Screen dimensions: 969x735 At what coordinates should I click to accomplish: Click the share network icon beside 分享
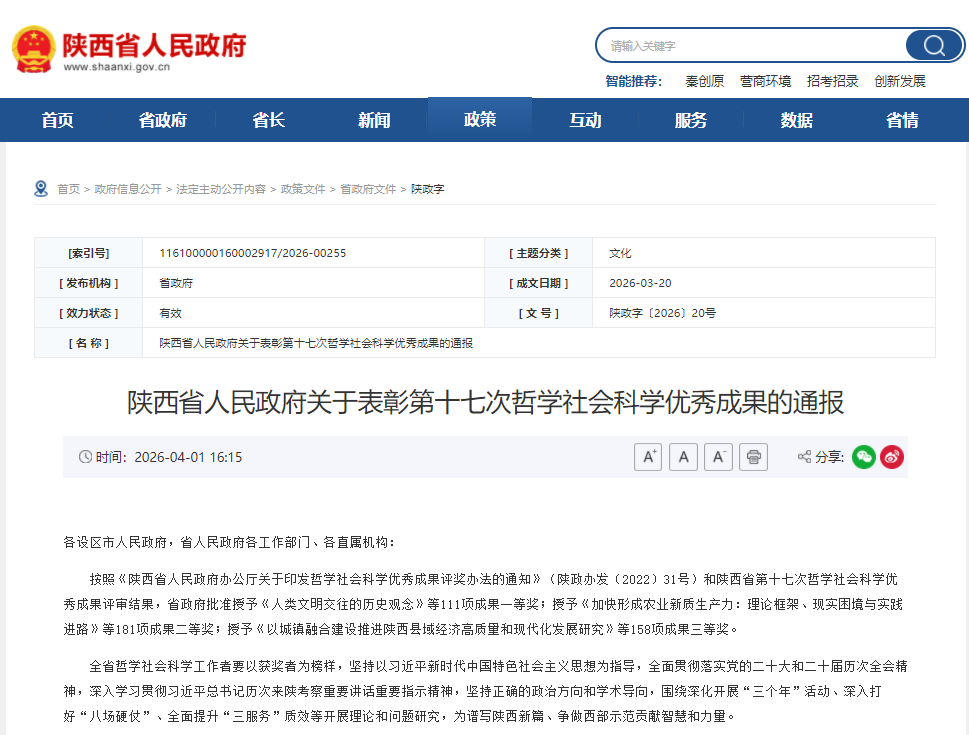pos(805,457)
